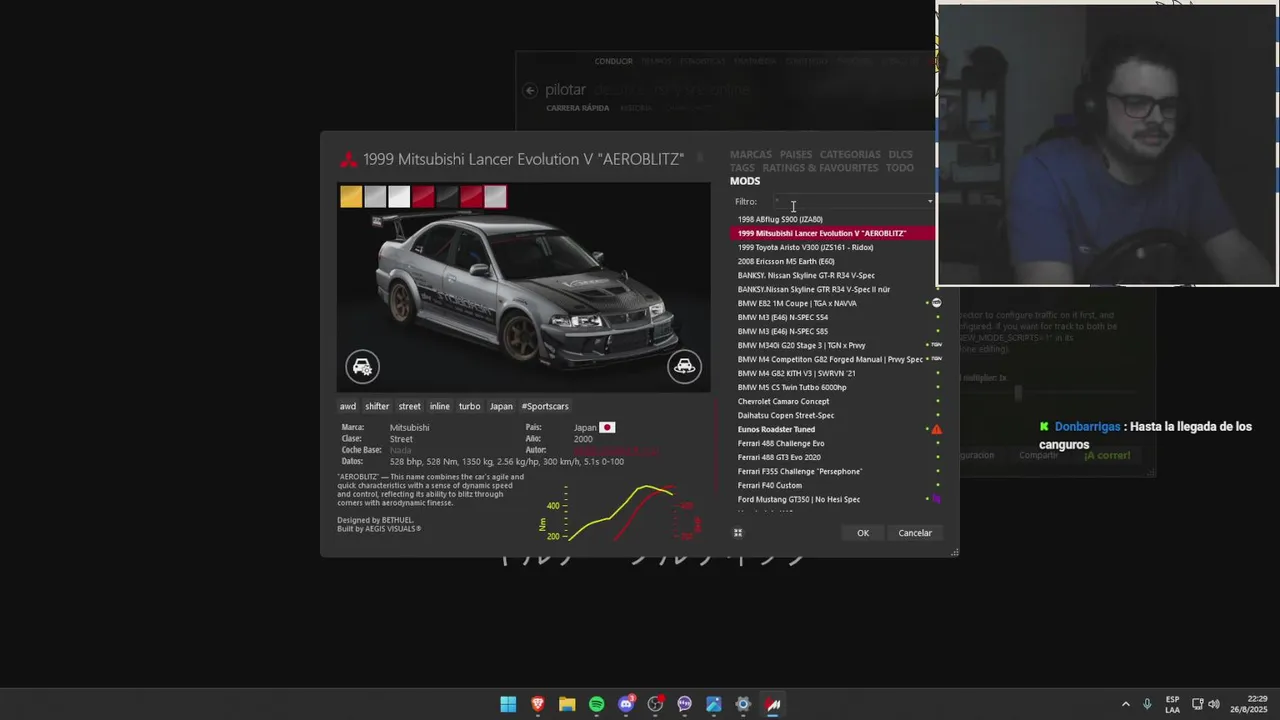1280x720 pixels.
Task: Confirm selection with OK button
Action: click(x=863, y=533)
